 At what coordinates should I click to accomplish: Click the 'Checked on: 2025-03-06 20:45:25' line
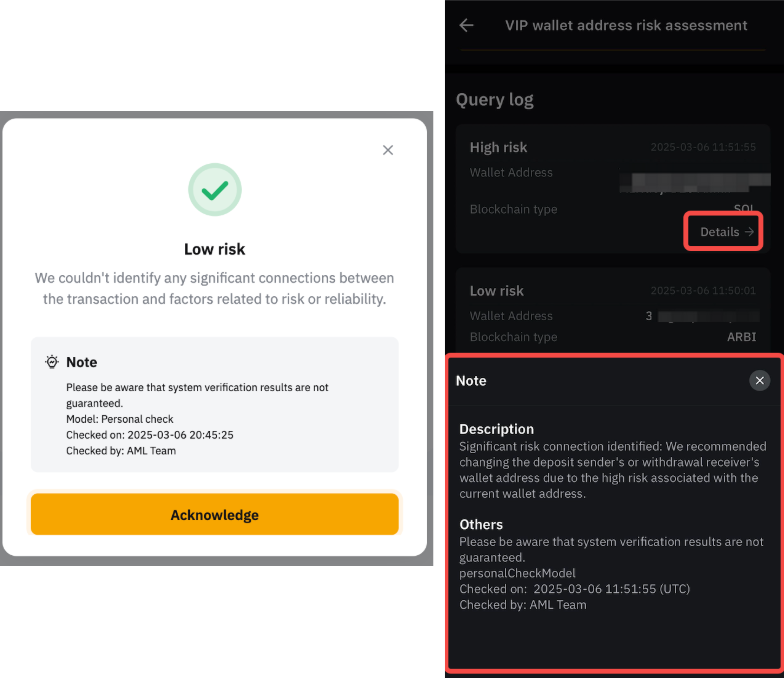point(149,435)
